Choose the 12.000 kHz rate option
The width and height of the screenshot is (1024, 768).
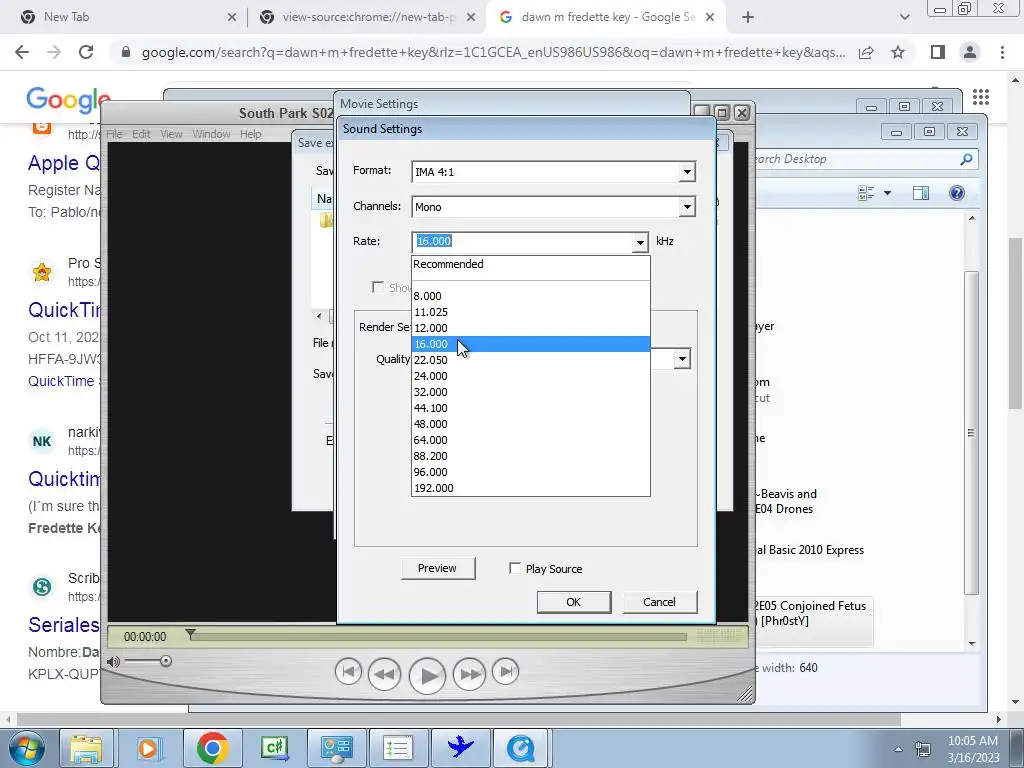coord(530,328)
